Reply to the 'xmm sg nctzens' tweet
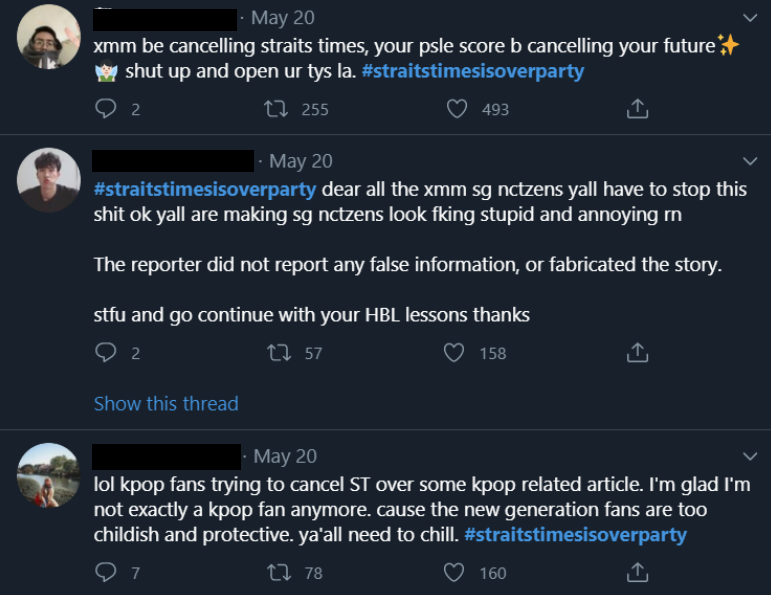 pyautogui.click(x=106, y=353)
